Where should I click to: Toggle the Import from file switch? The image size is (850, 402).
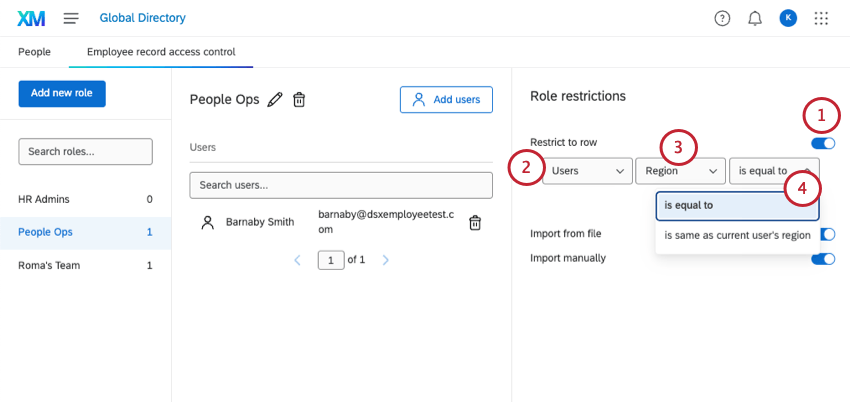[x=827, y=234]
